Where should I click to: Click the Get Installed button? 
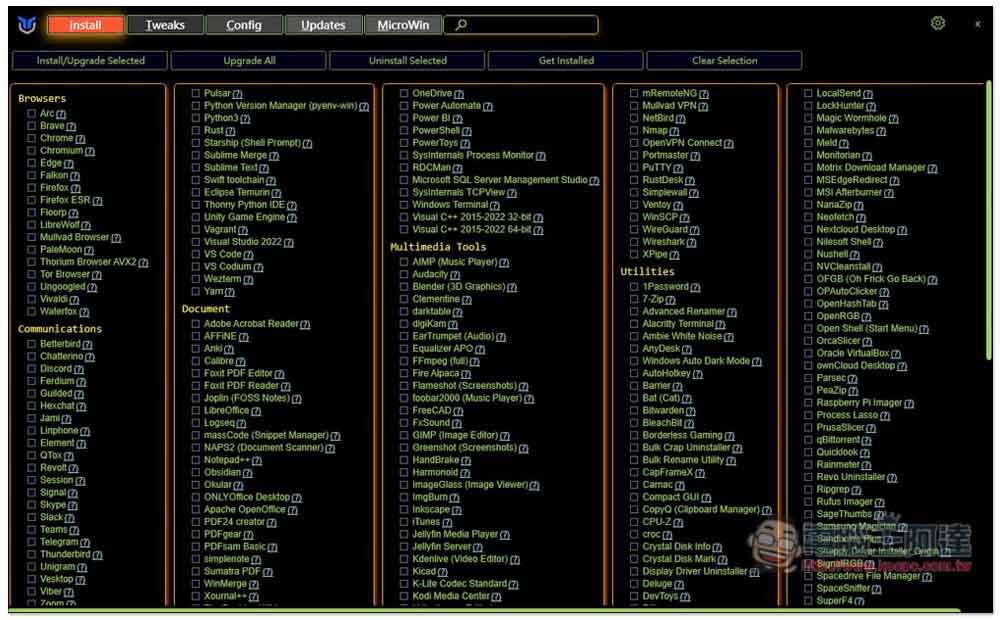pyautogui.click(x=566, y=61)
